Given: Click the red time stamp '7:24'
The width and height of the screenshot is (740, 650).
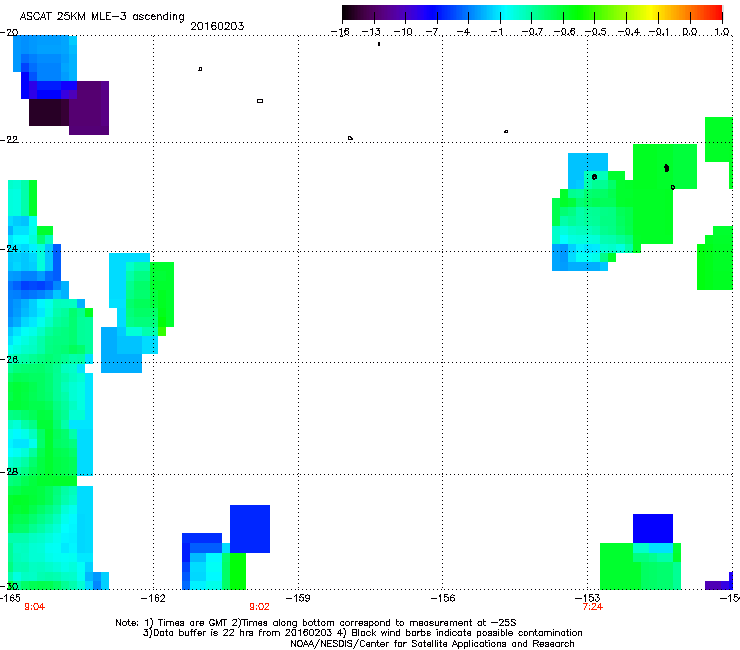Looking at the screenshot, I should click(x=593, y=607).
